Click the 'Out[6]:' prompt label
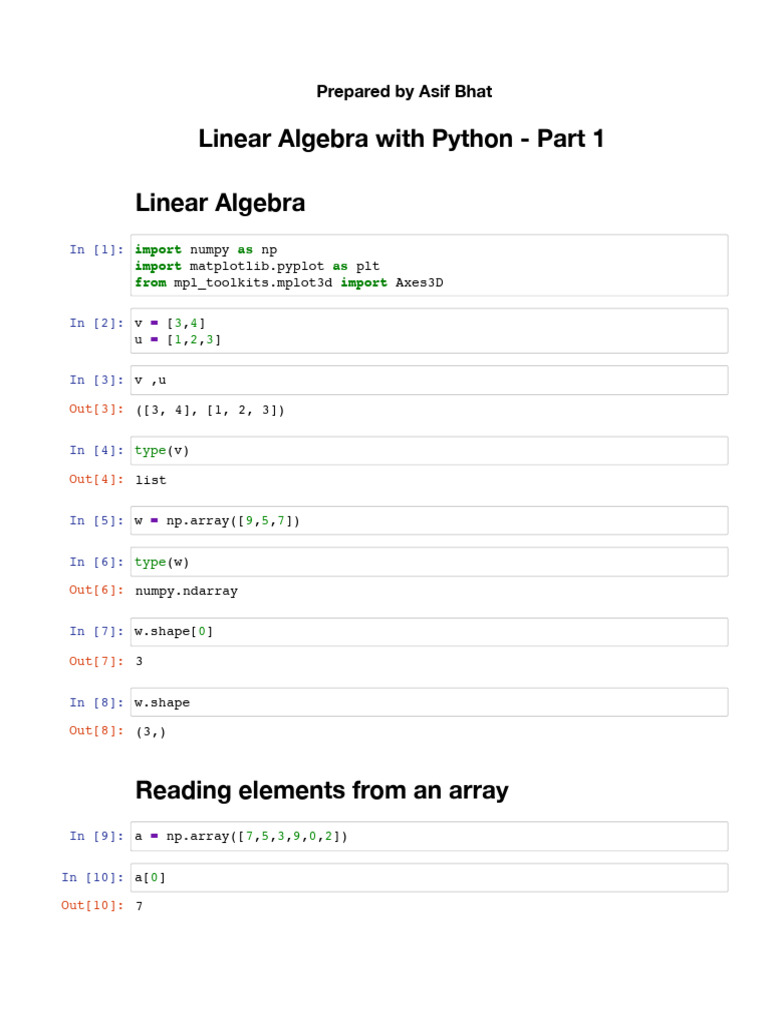This screenshot has height=1024, width=768. tap(97, 590)
